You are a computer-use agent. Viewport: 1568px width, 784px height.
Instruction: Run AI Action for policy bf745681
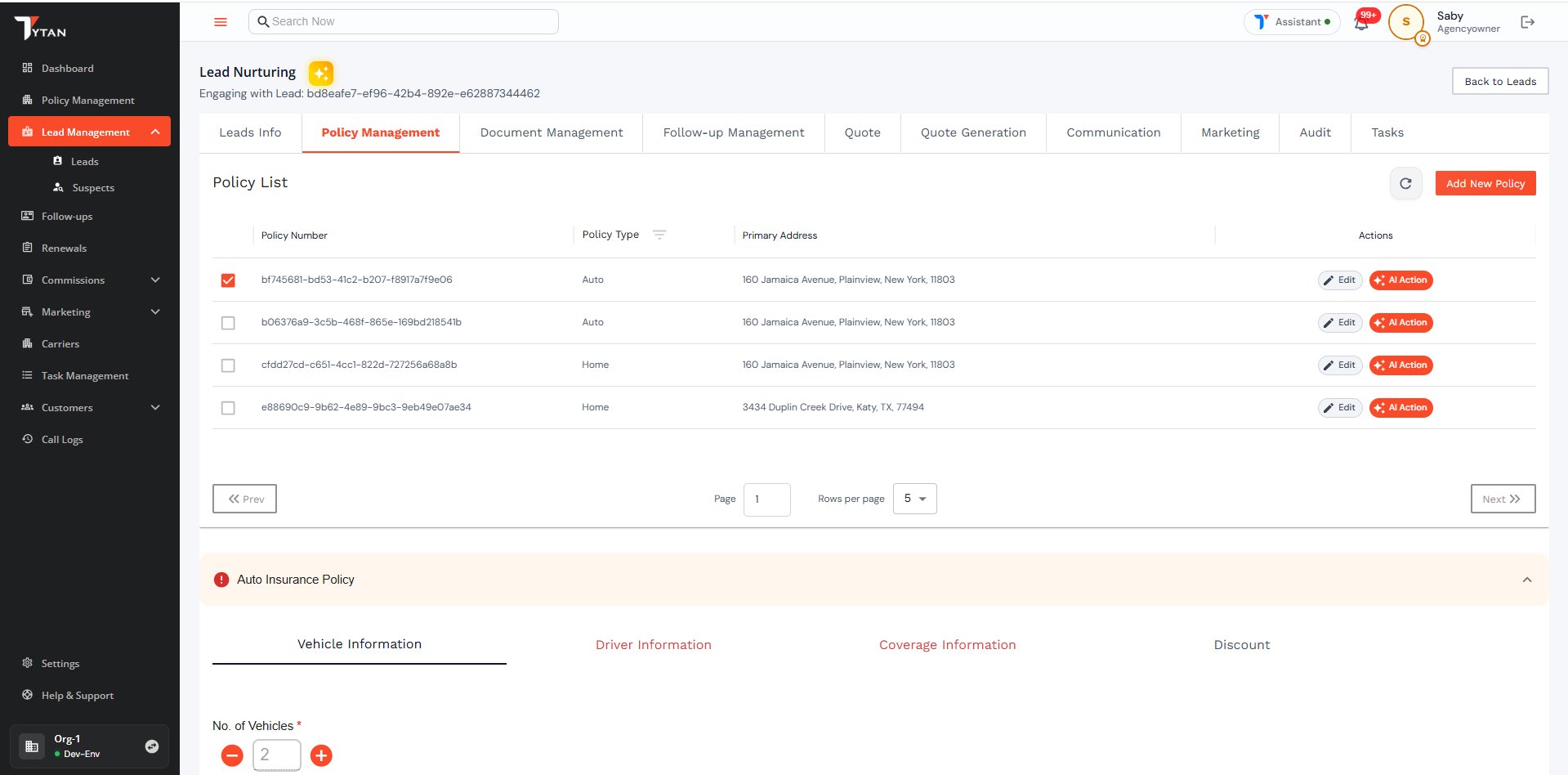1401,280
